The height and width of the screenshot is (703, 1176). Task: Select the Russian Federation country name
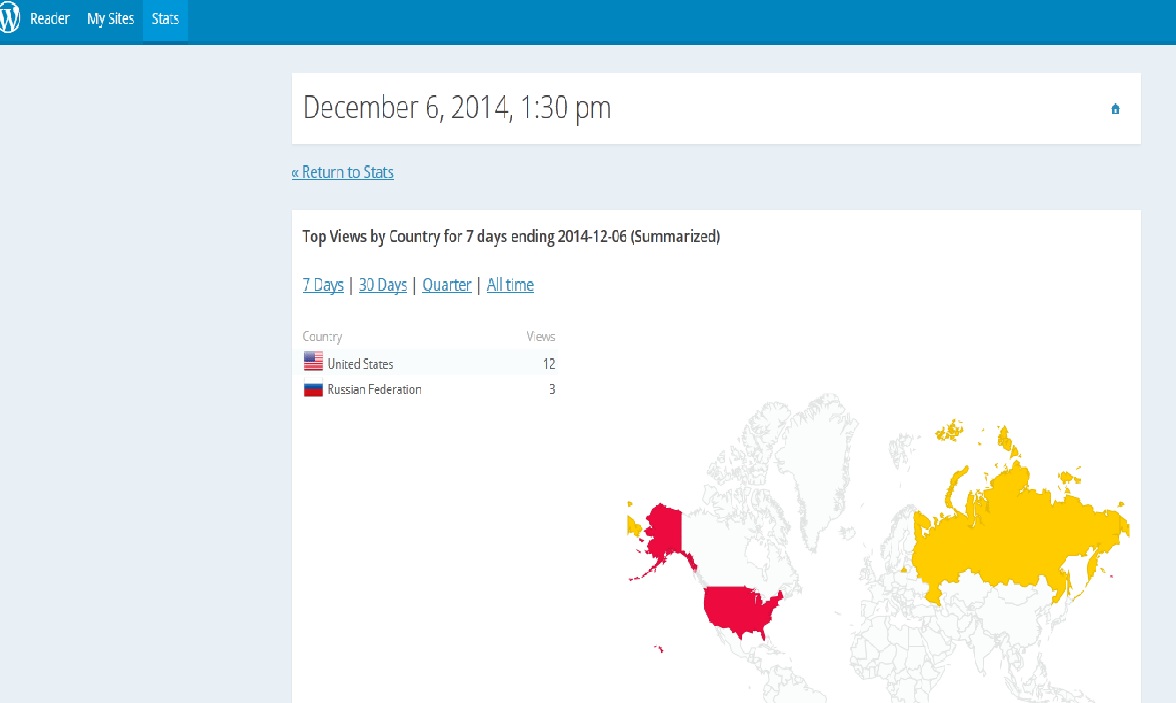(x=374, y=390)
